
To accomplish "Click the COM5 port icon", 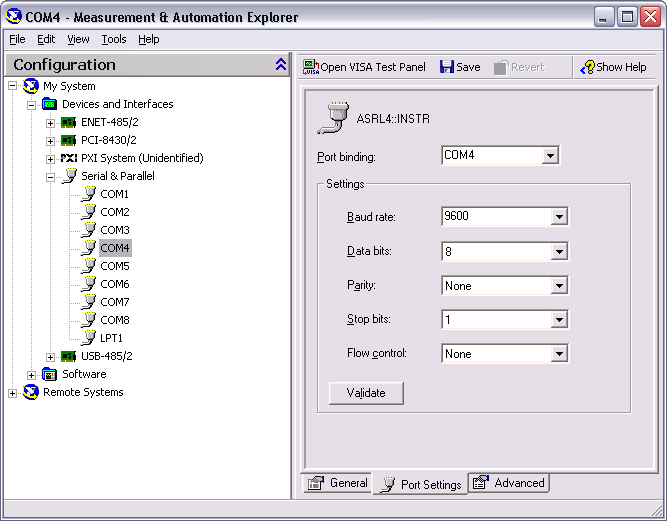I will click(88, 266).
